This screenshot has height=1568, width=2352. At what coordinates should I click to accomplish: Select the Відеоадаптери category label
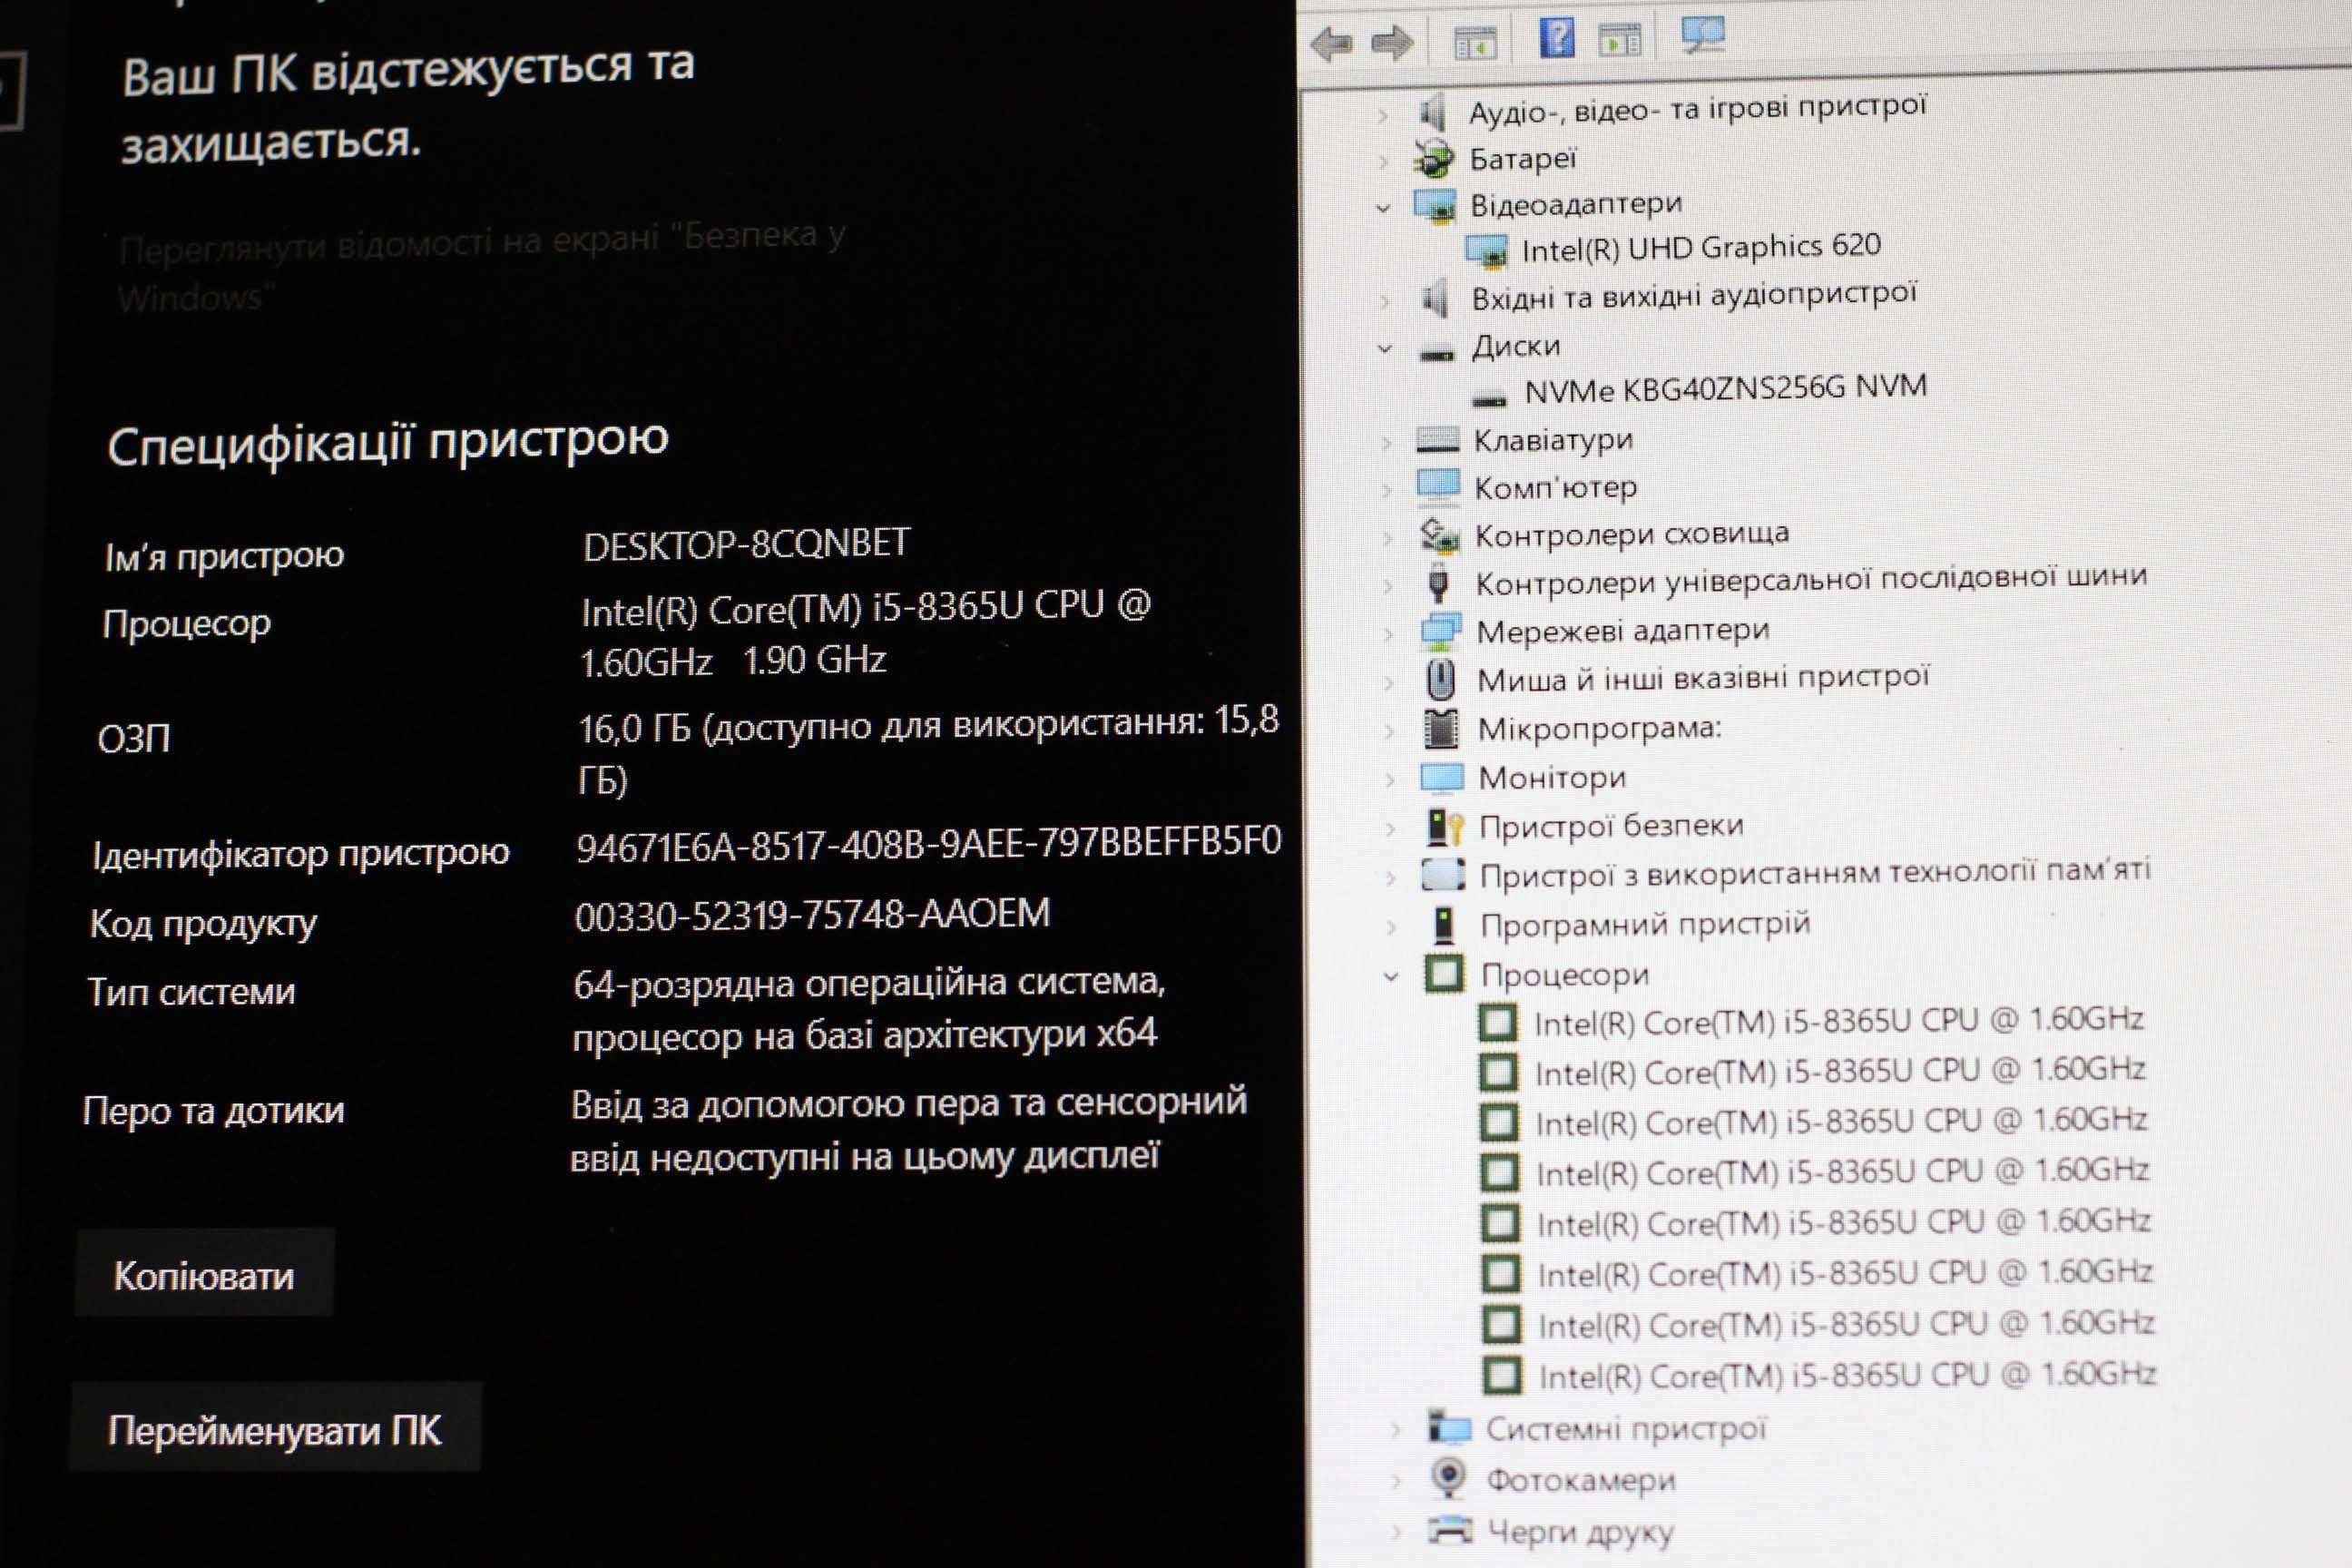1576,204
